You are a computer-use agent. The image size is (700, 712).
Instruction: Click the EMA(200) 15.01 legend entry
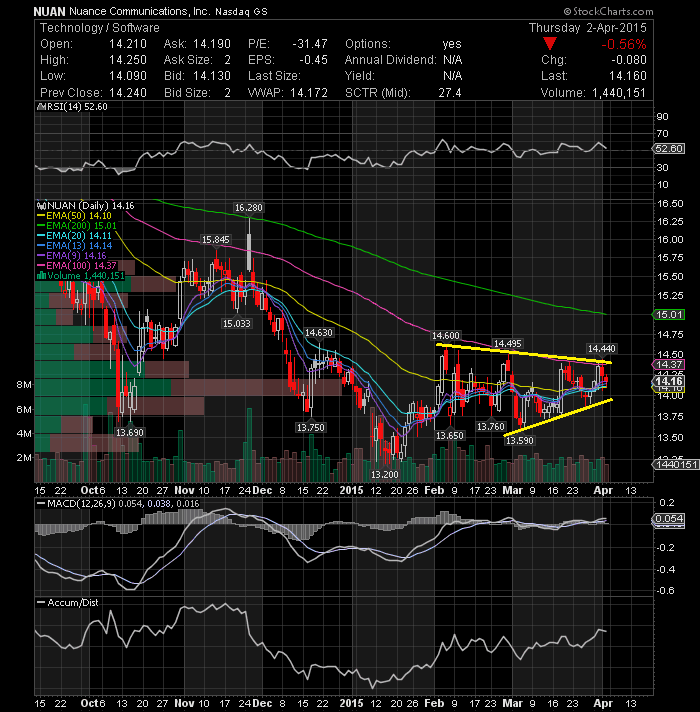[x=77, y=226]
